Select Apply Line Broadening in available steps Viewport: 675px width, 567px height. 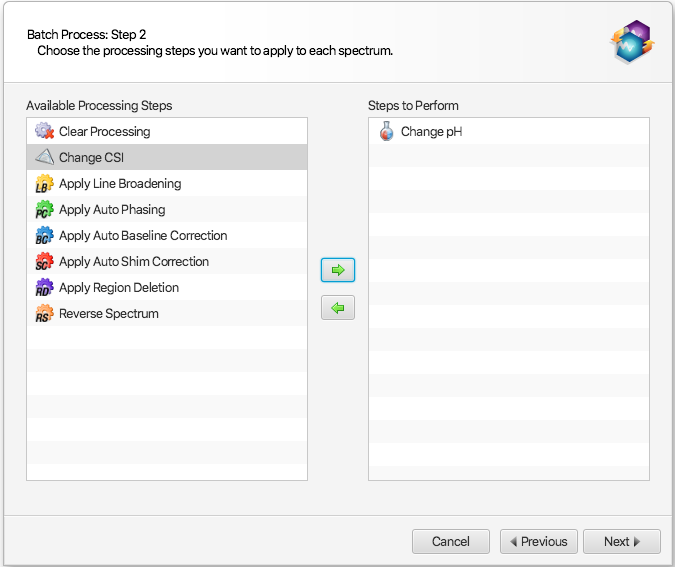(120, 184)
